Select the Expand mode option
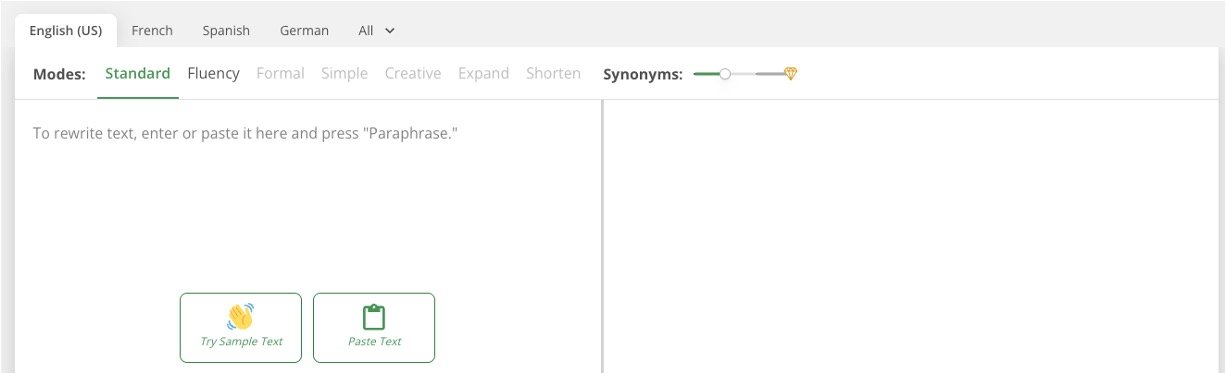This screenshot has width=1226, height=374. click(484, 73)
